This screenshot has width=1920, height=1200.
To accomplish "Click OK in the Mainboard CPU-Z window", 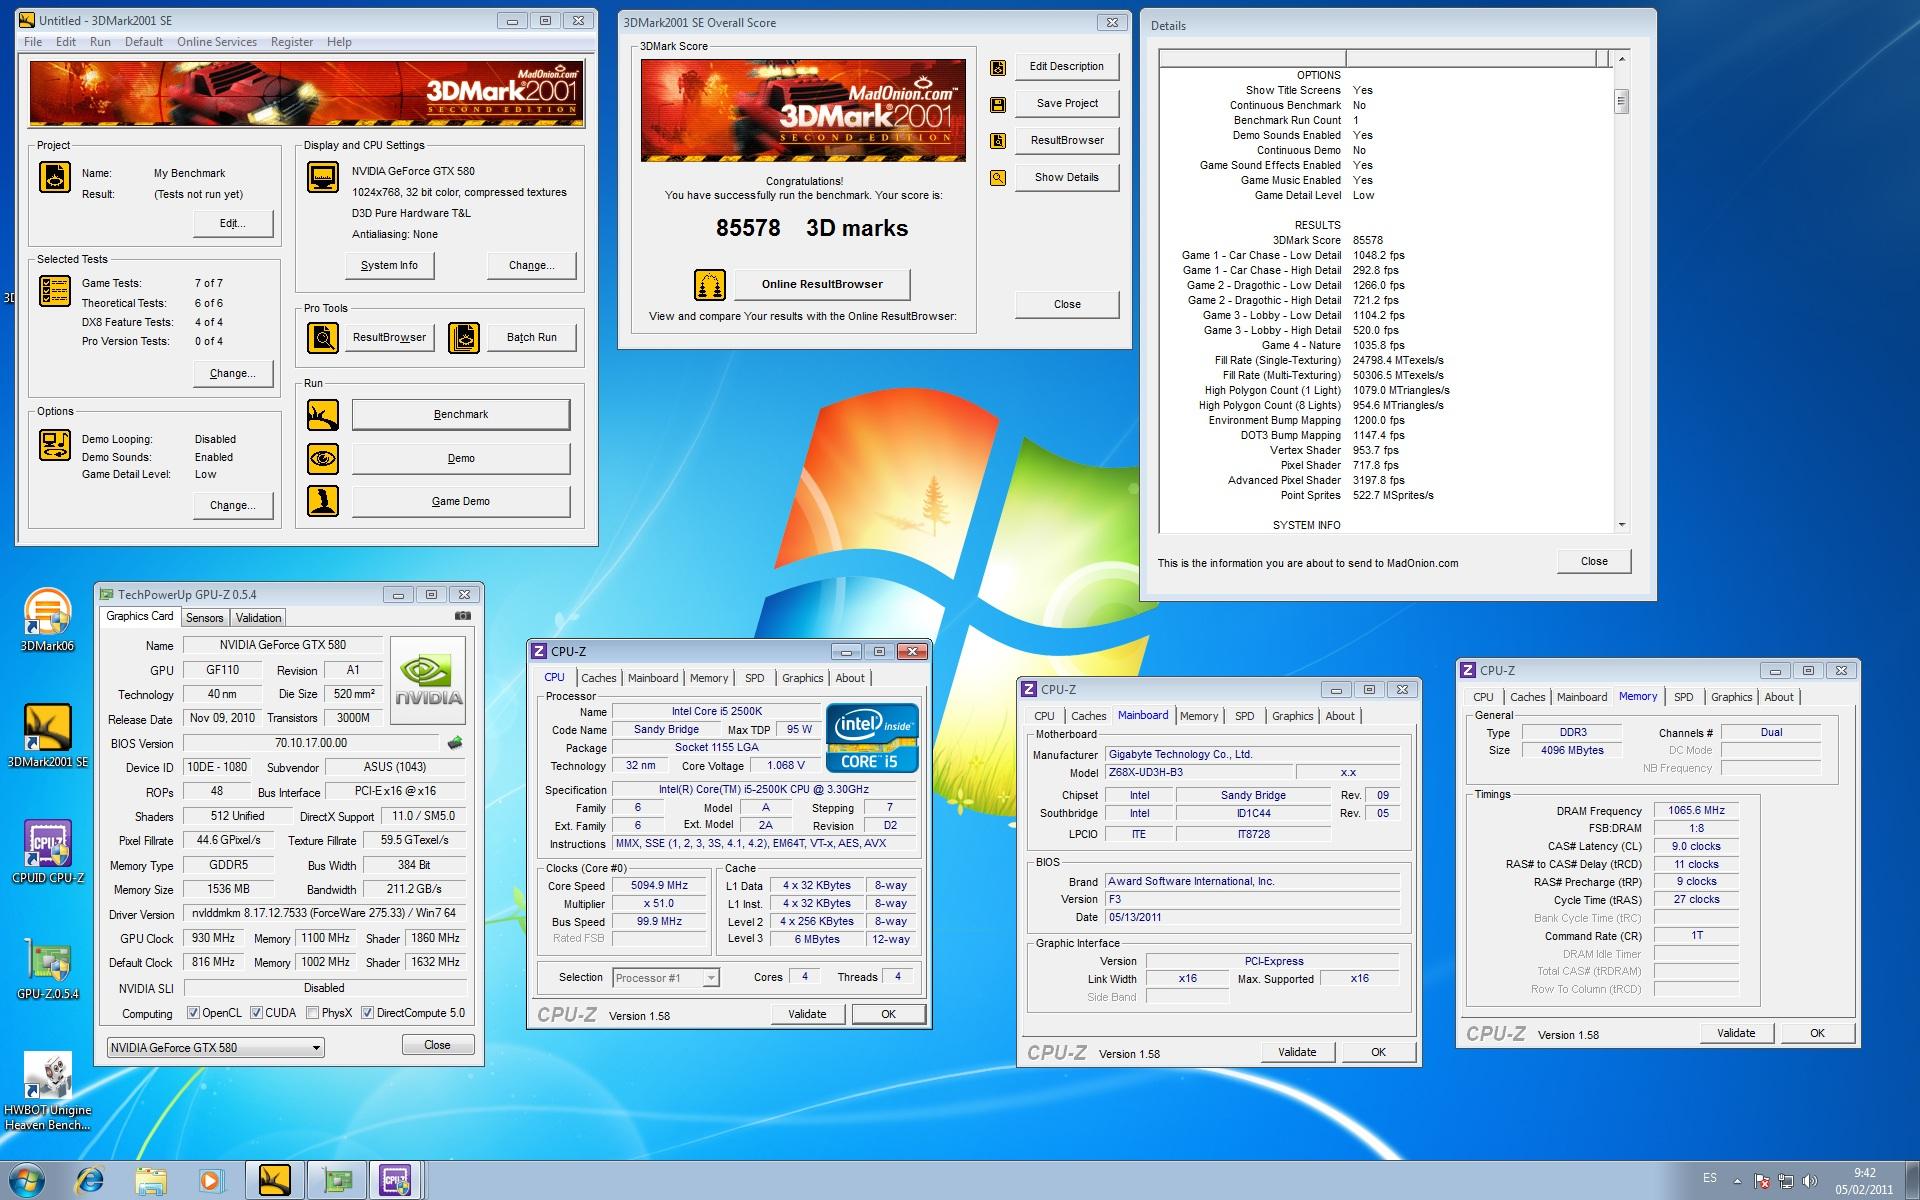I will (x=1378, y=1052).
